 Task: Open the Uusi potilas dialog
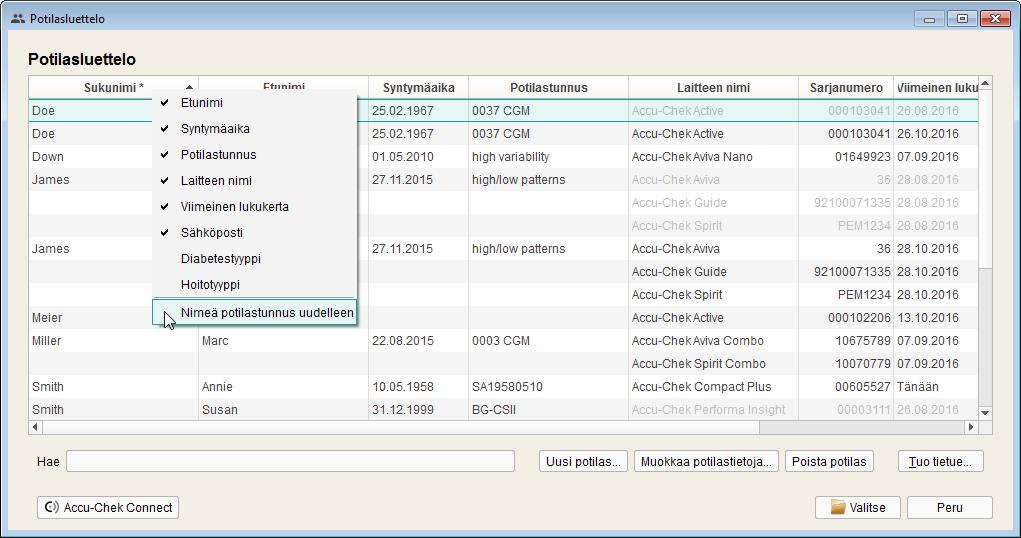tap(583, 461)
